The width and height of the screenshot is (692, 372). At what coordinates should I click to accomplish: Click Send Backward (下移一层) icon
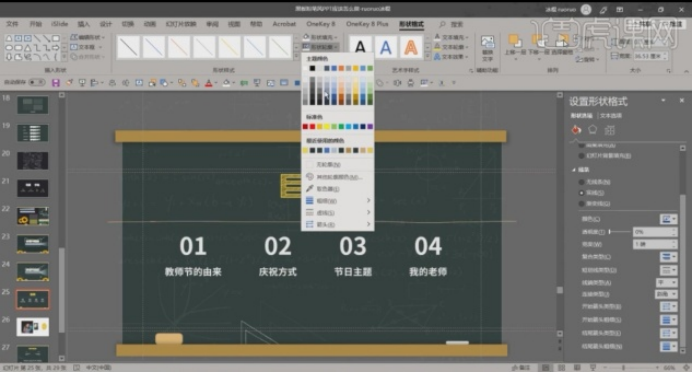[538, 45]
